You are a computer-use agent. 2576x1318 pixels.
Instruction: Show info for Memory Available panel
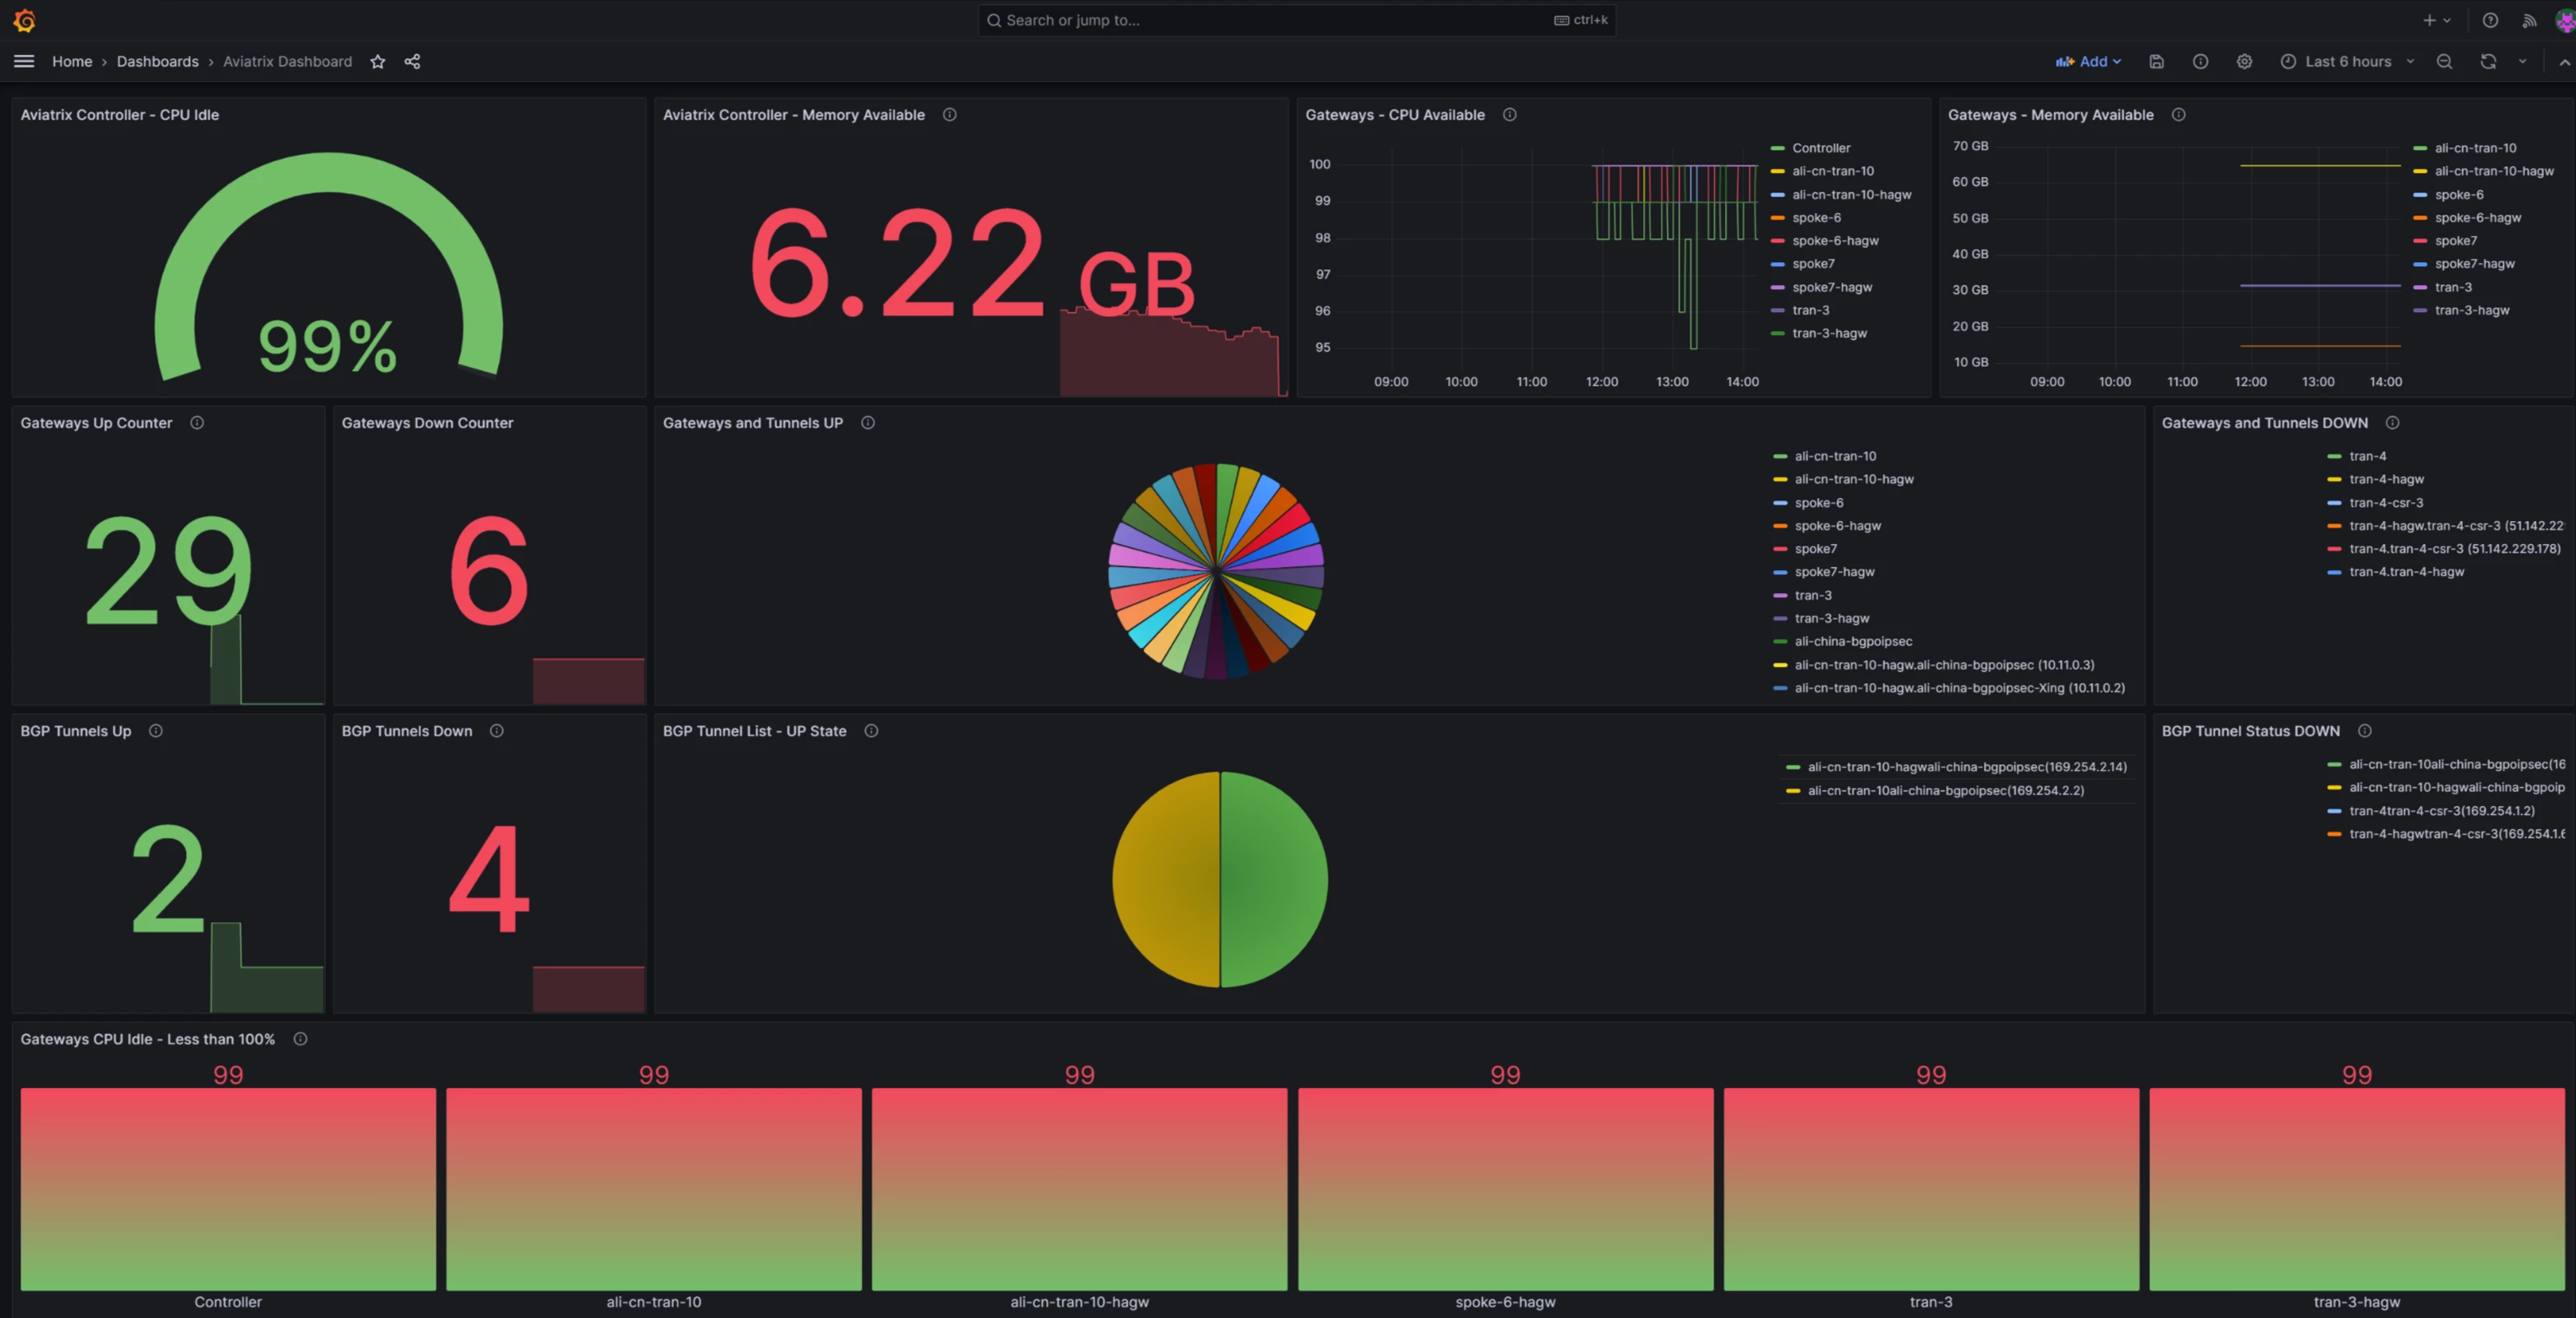point(949,115)
